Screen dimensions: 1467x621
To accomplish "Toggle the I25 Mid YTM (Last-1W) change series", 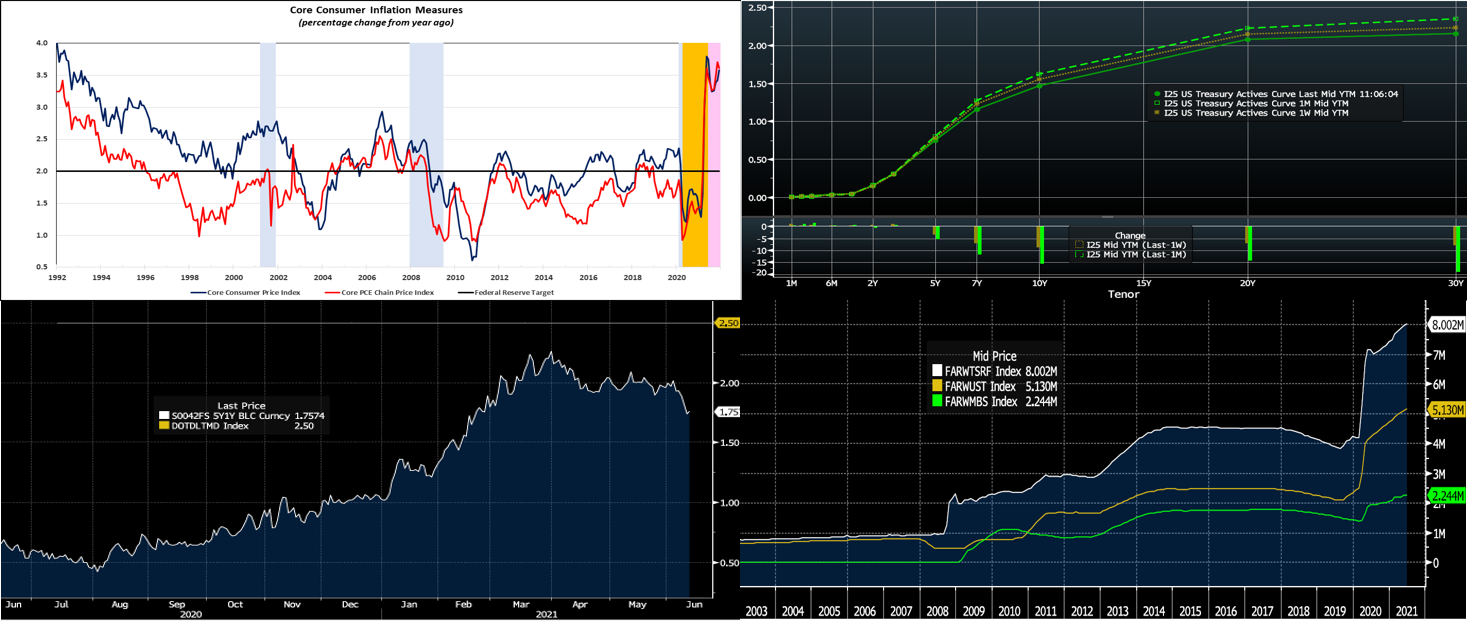I will click(1132, 244).
